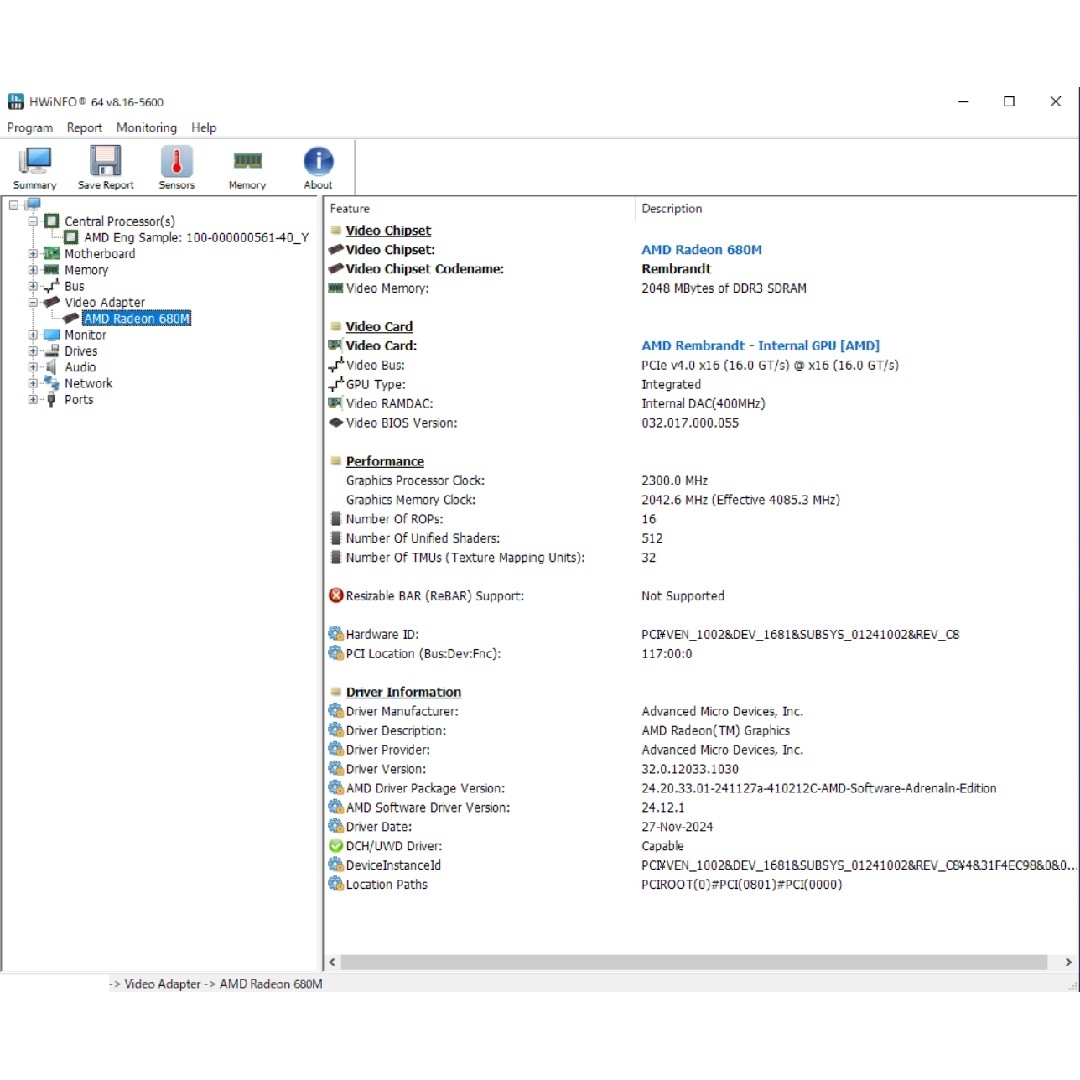
Task: Click the root computer icon in tree
Action: point(33,205)
